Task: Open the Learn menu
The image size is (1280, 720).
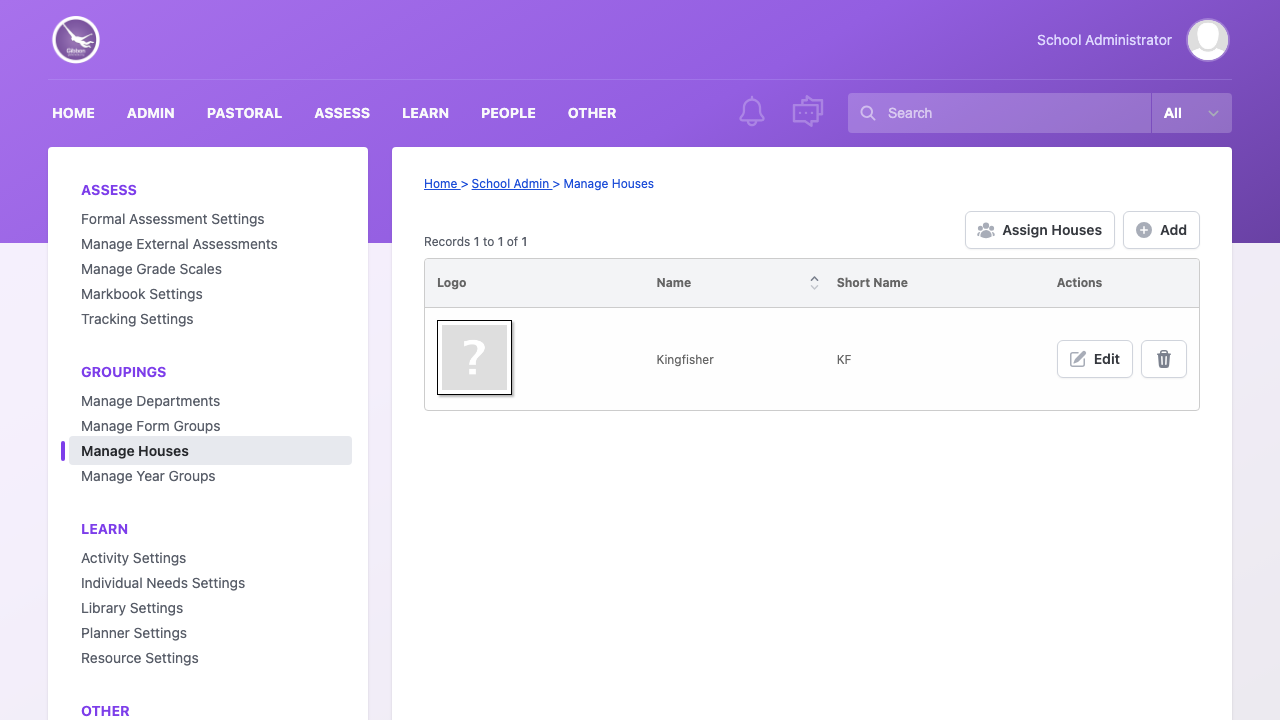Action: tap(426, 113)
